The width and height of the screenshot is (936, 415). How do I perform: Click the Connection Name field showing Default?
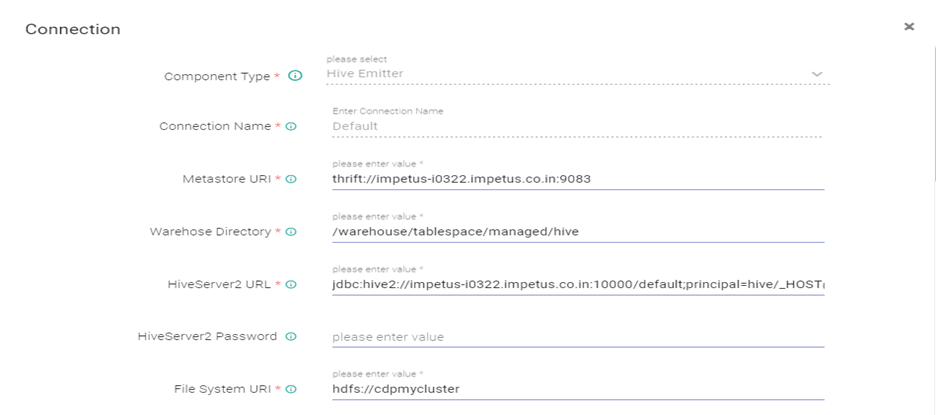click(575, 126)
